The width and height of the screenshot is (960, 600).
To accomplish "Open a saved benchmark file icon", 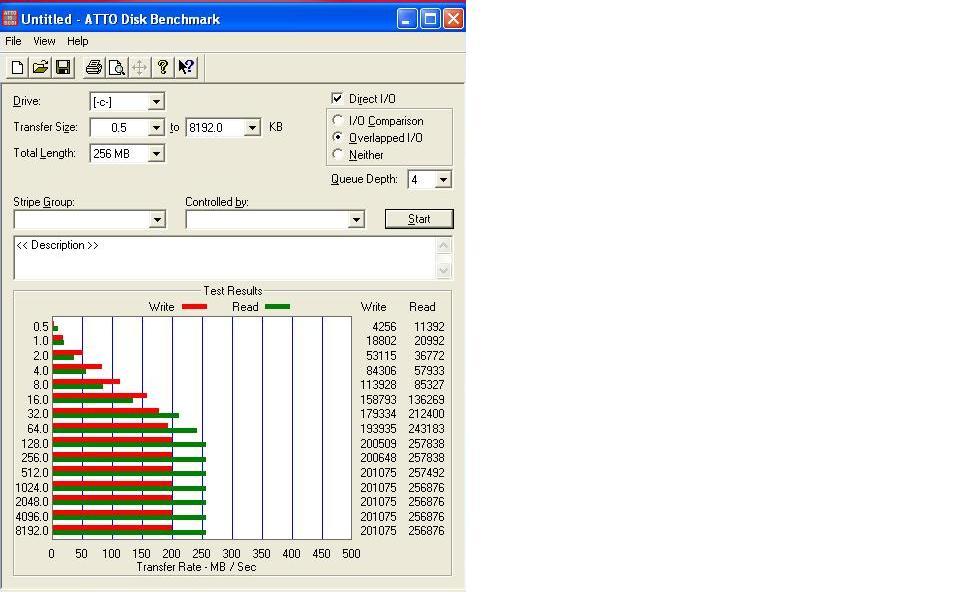I will [x=40, y=67].
